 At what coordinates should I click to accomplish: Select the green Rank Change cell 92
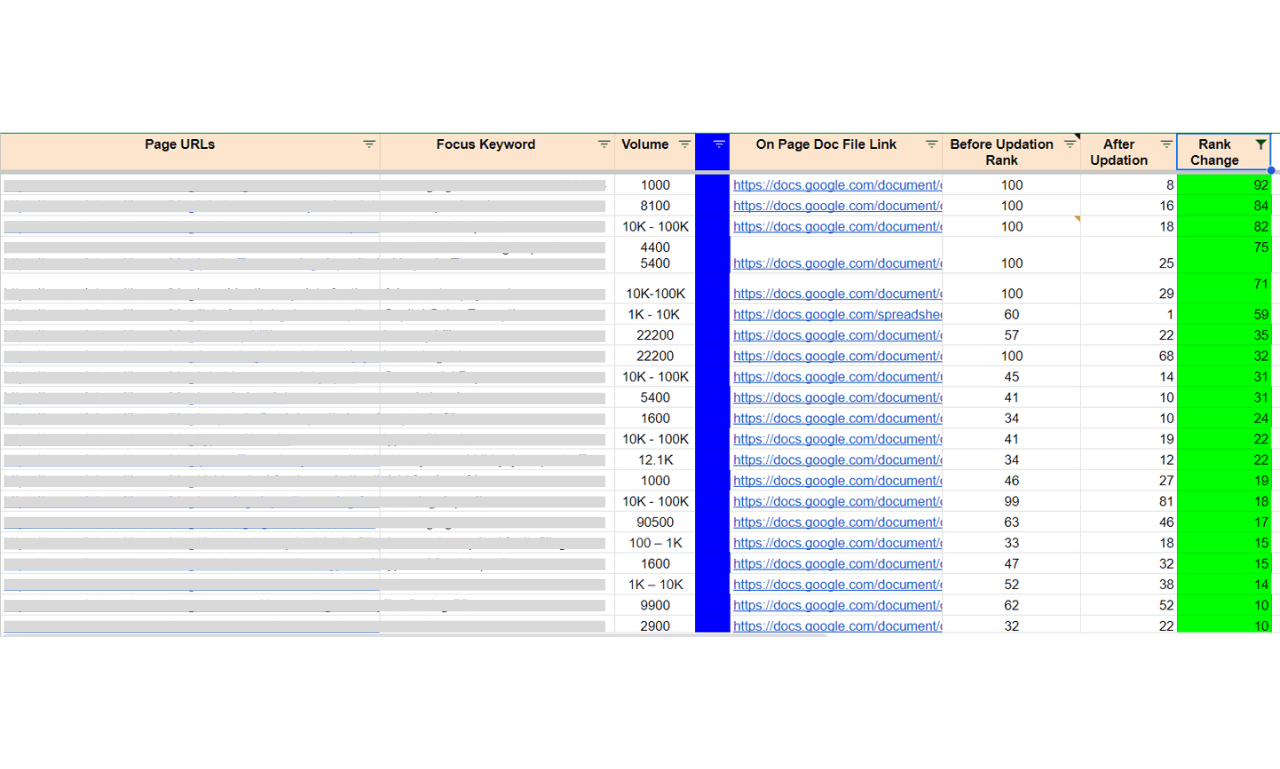pyautogui.click(x=1224, y=185)
